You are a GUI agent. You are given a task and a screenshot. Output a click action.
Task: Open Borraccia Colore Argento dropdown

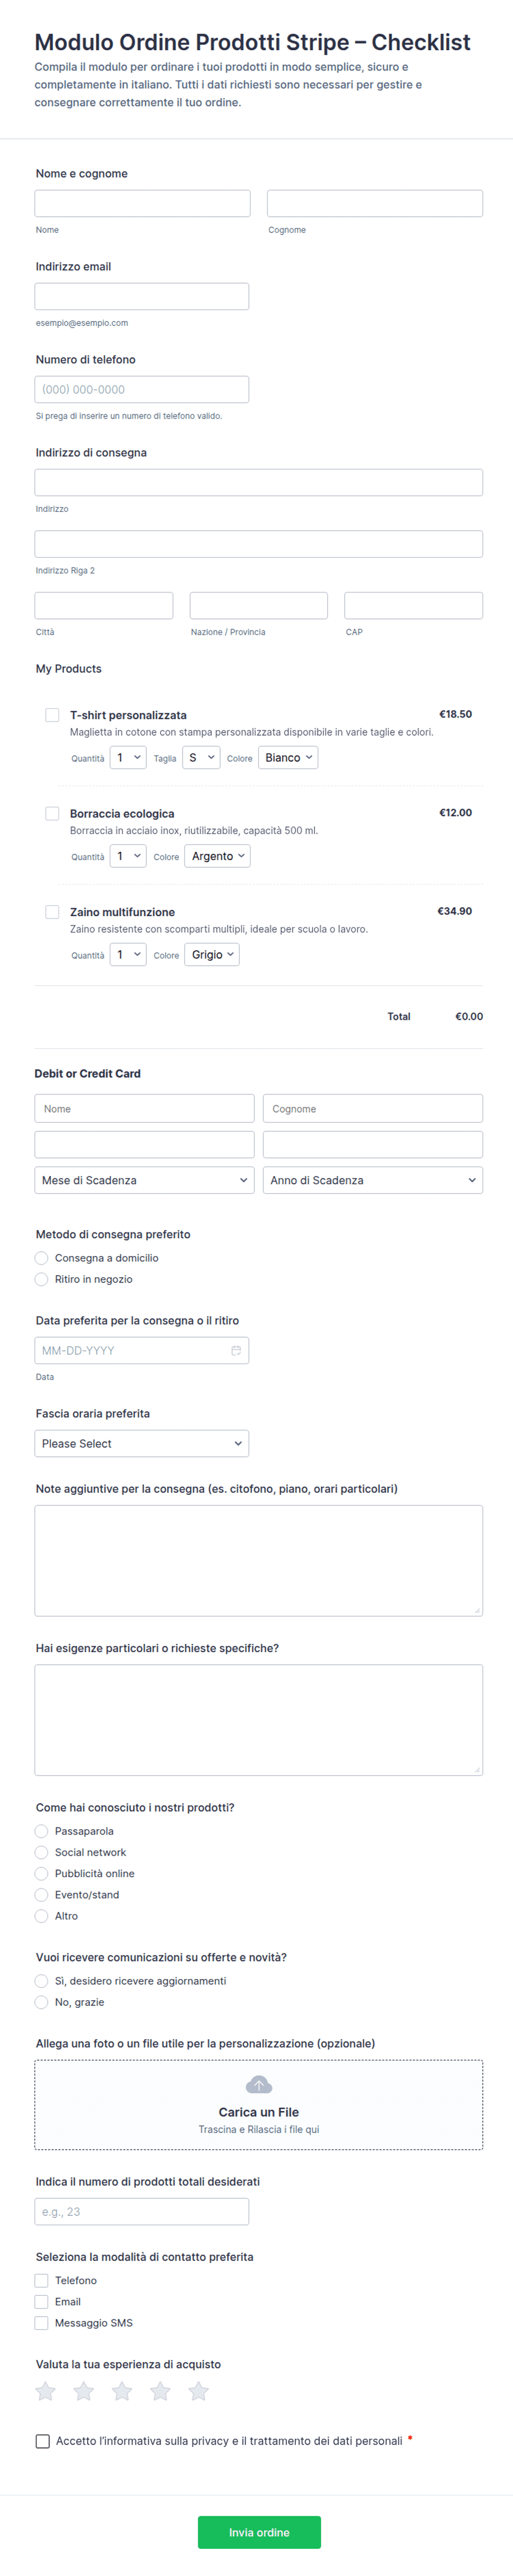tap(217, 856)
